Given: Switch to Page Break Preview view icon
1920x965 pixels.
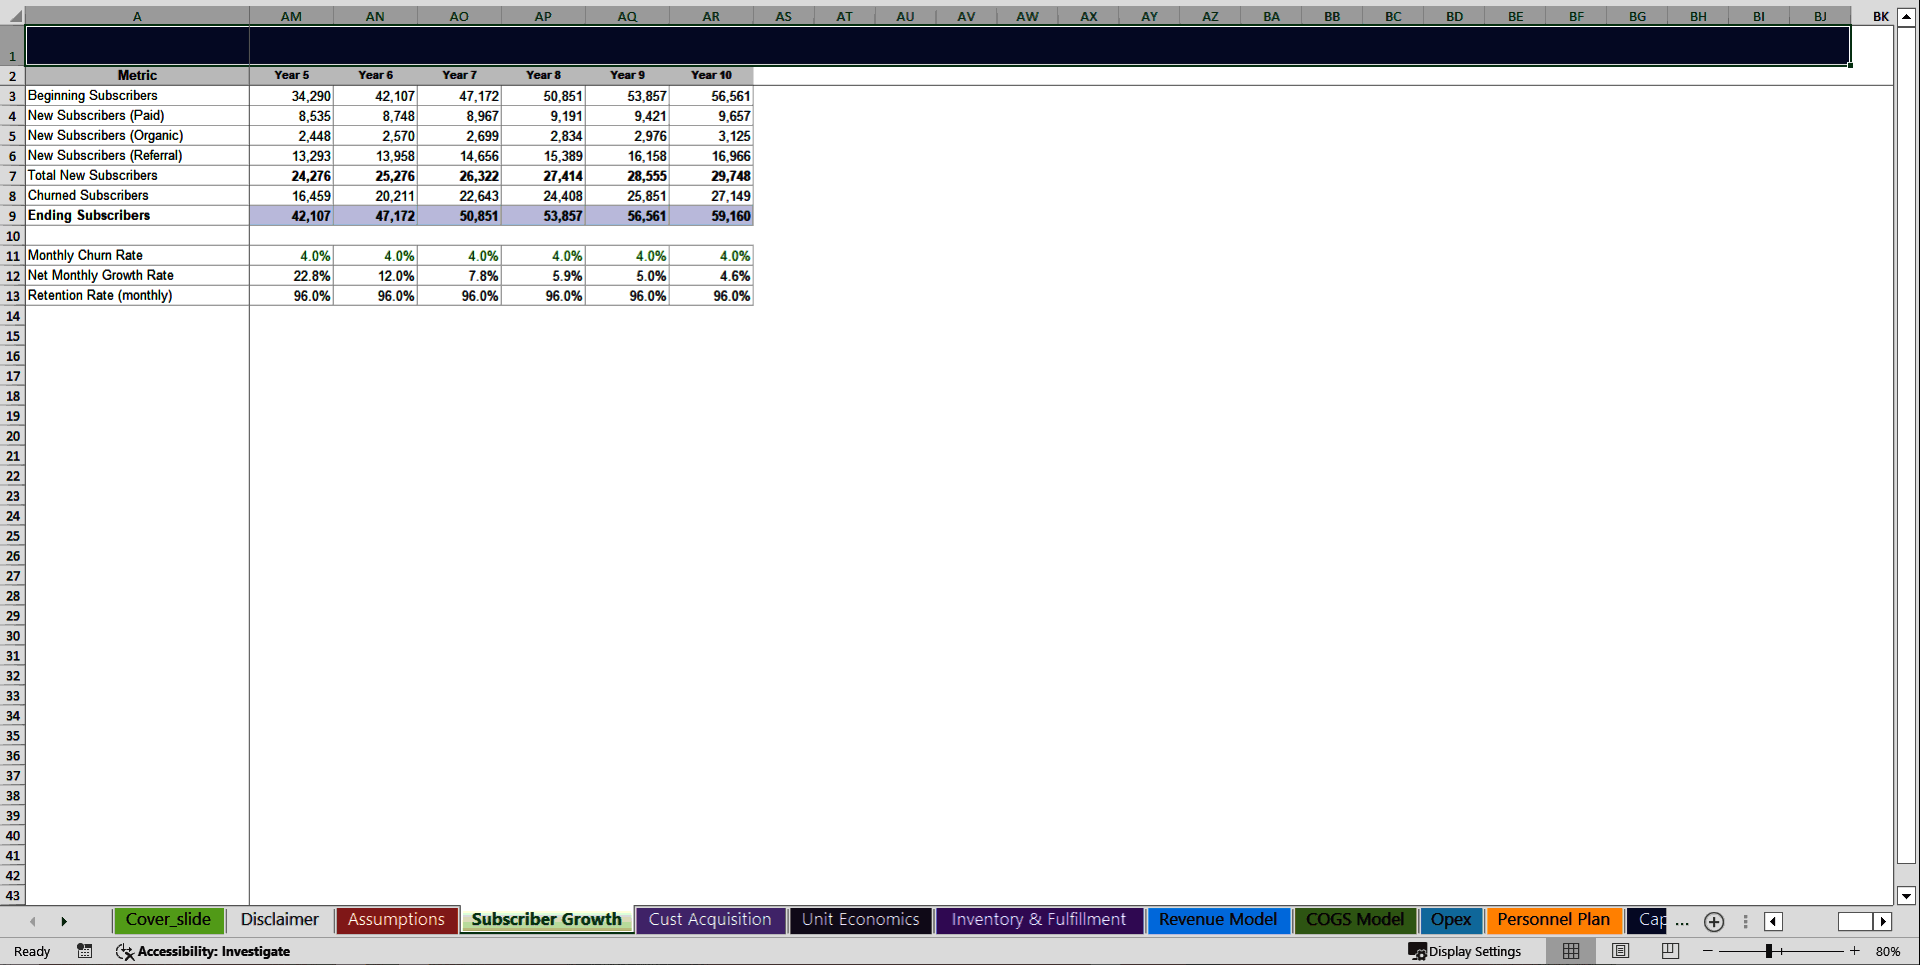Looking at the screenshot, I should [1670, 951].
